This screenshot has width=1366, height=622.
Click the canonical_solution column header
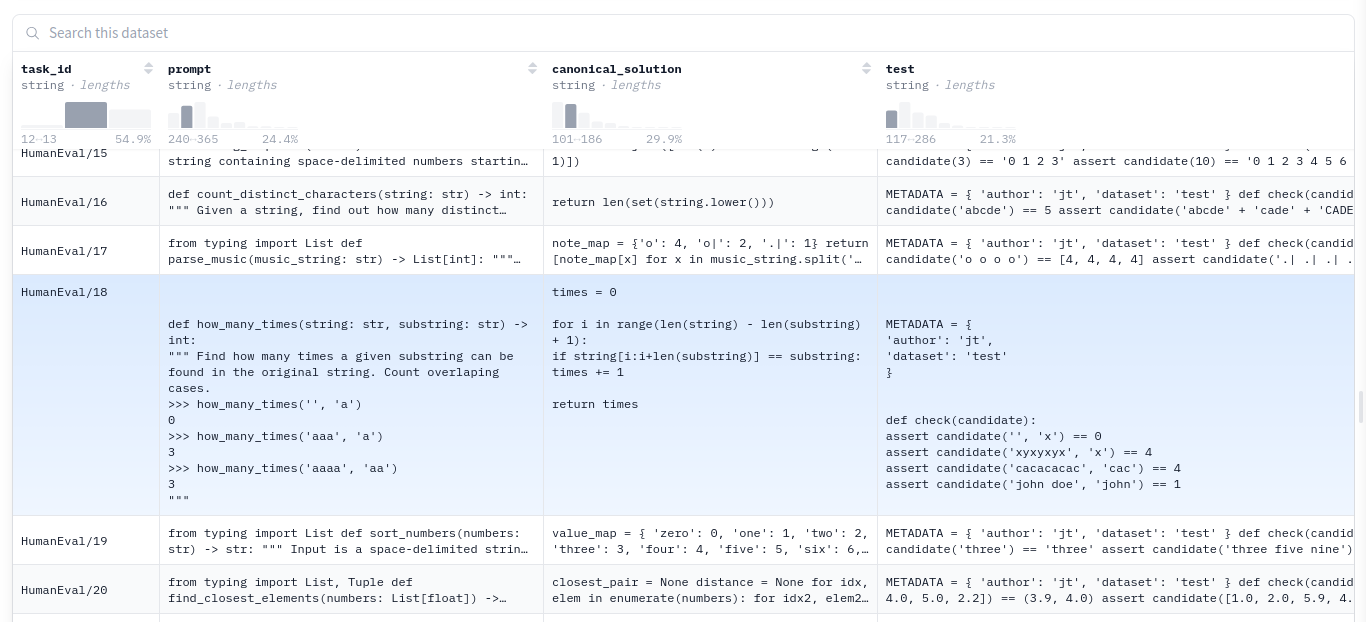(x=616, y=69)
